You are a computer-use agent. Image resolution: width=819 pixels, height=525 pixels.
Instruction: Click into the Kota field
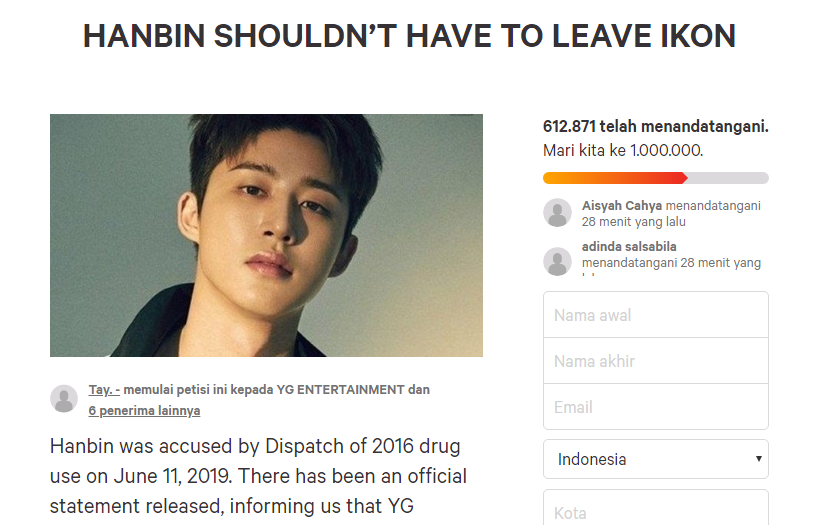tap(656, 512)
